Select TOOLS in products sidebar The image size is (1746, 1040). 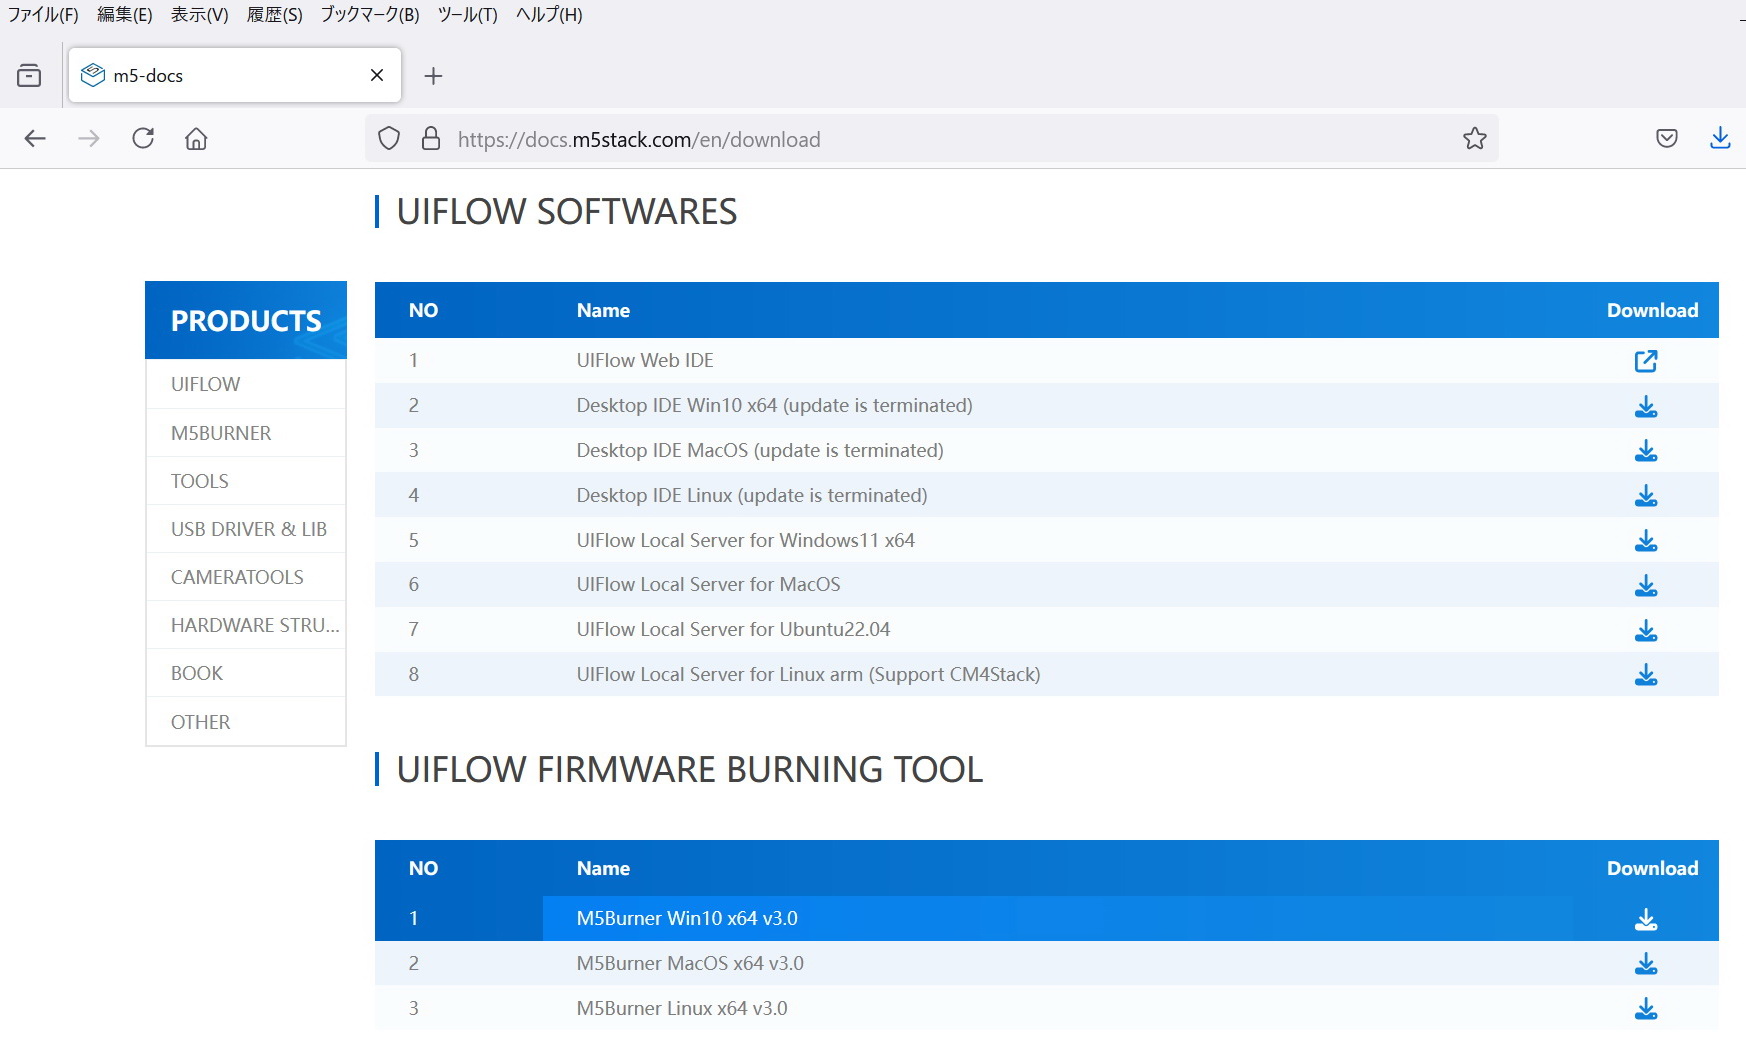pyautogui.click(x=246, y=481)
